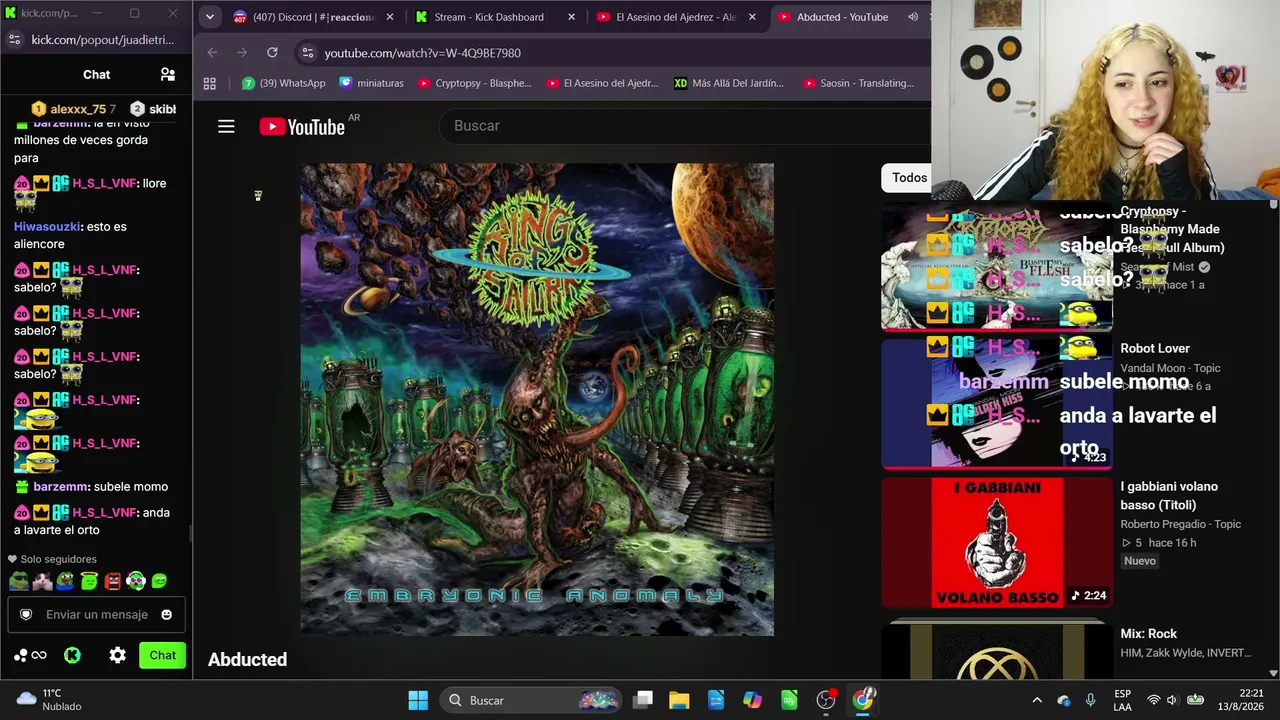Screen dimensions: 1280x720
Task: Click username barzemm next to subele momo
Action: pyautogui.click(x=61, y=487)
